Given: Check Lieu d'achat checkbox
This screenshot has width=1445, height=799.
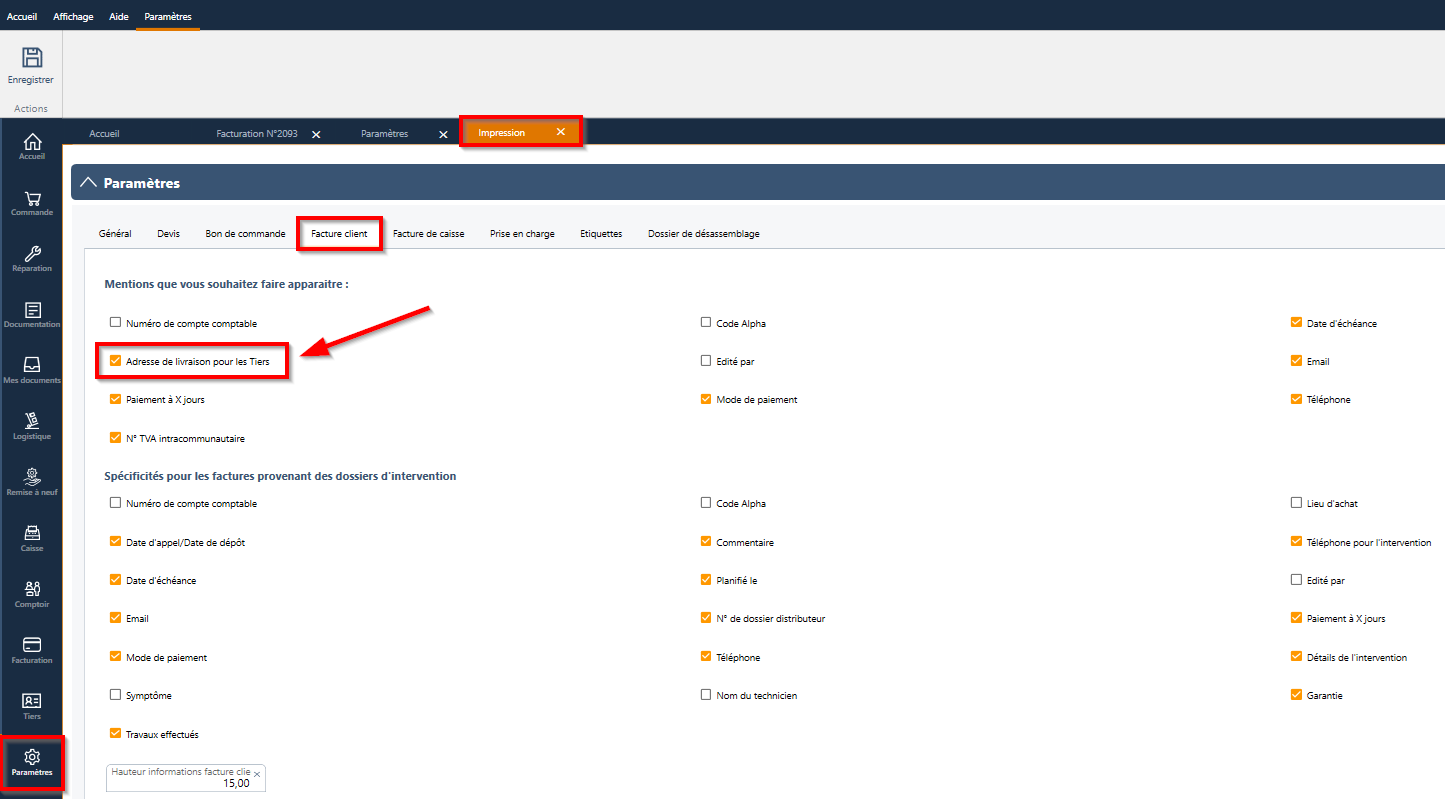Looking at the screenshot, I should coord(1296,503).
